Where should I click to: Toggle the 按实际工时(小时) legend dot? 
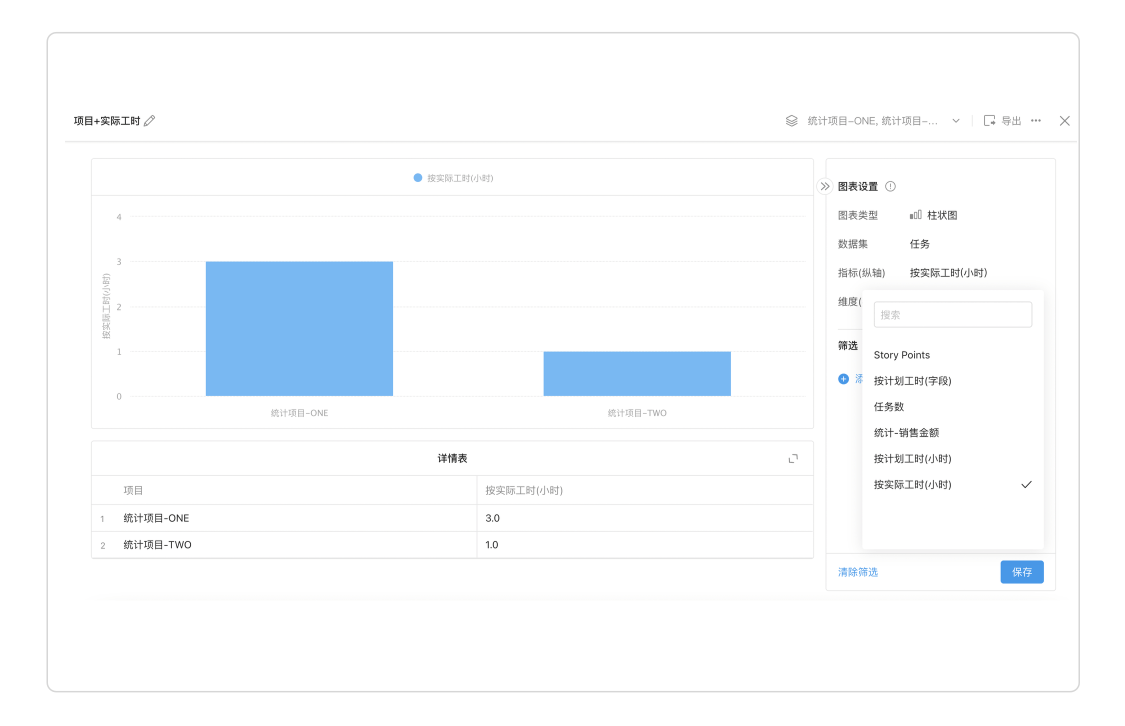pos(418,178)
